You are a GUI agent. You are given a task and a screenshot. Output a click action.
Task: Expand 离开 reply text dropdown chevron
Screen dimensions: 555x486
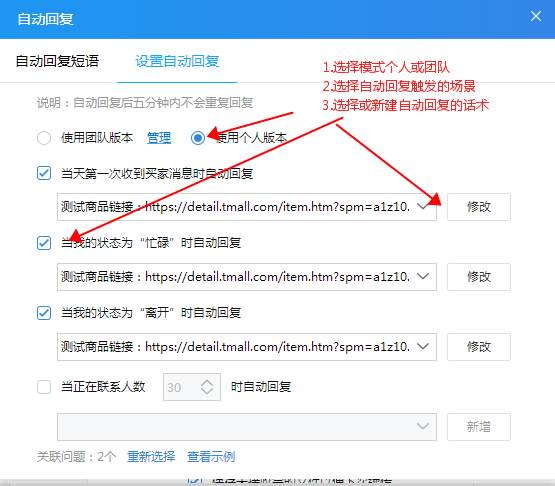(423, 347)
